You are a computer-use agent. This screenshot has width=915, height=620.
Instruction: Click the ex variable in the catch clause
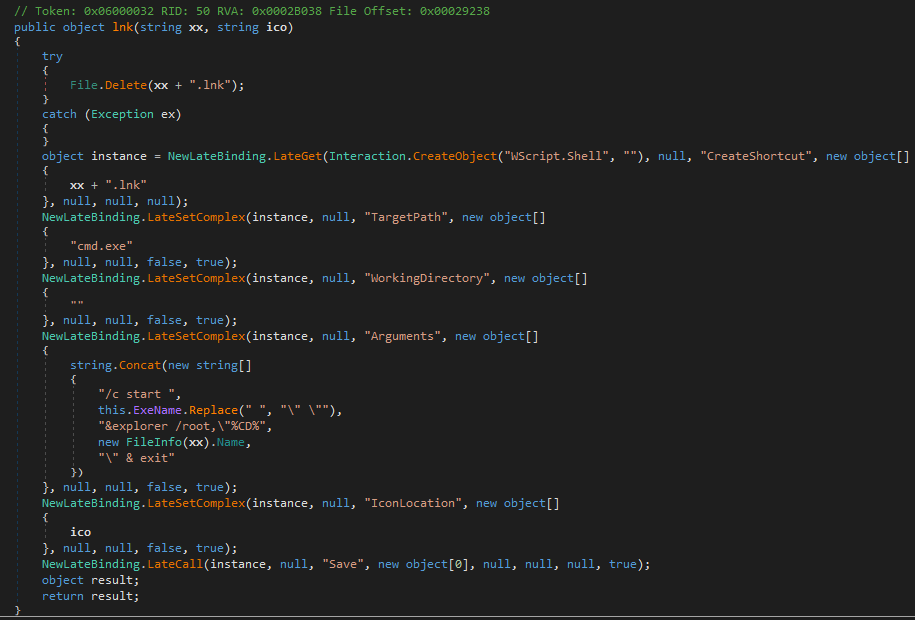pyautogui.click(x=168, y=114)
